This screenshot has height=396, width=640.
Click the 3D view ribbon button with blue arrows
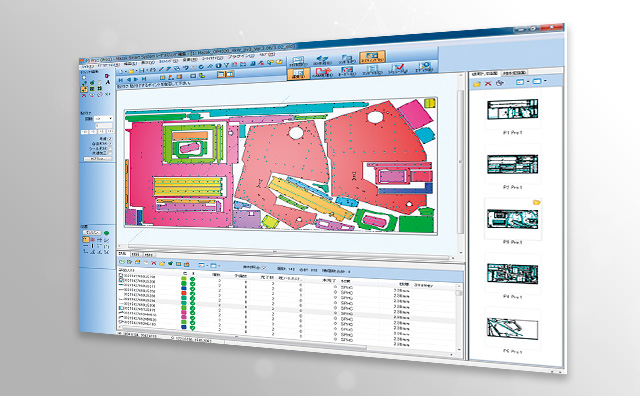pyautogui.click(x=322, y=60)
